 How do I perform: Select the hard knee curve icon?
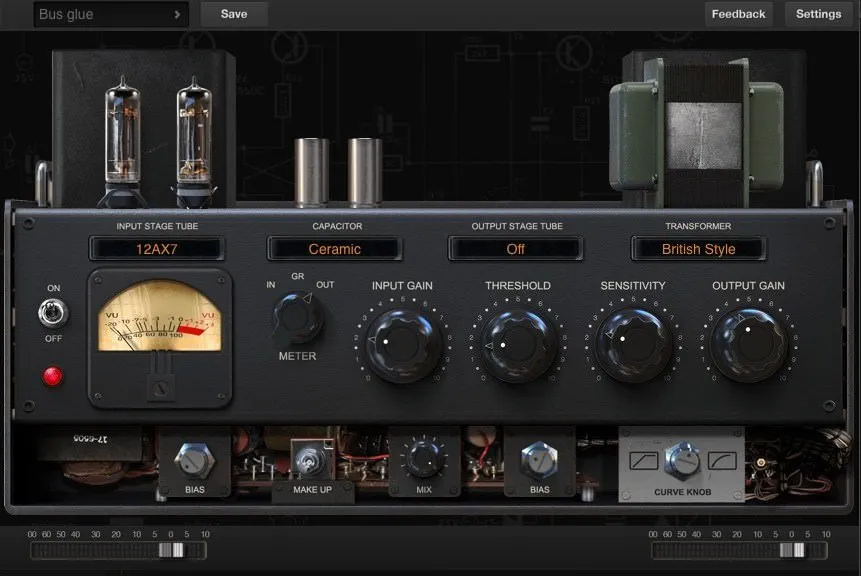tap(644, 460)
